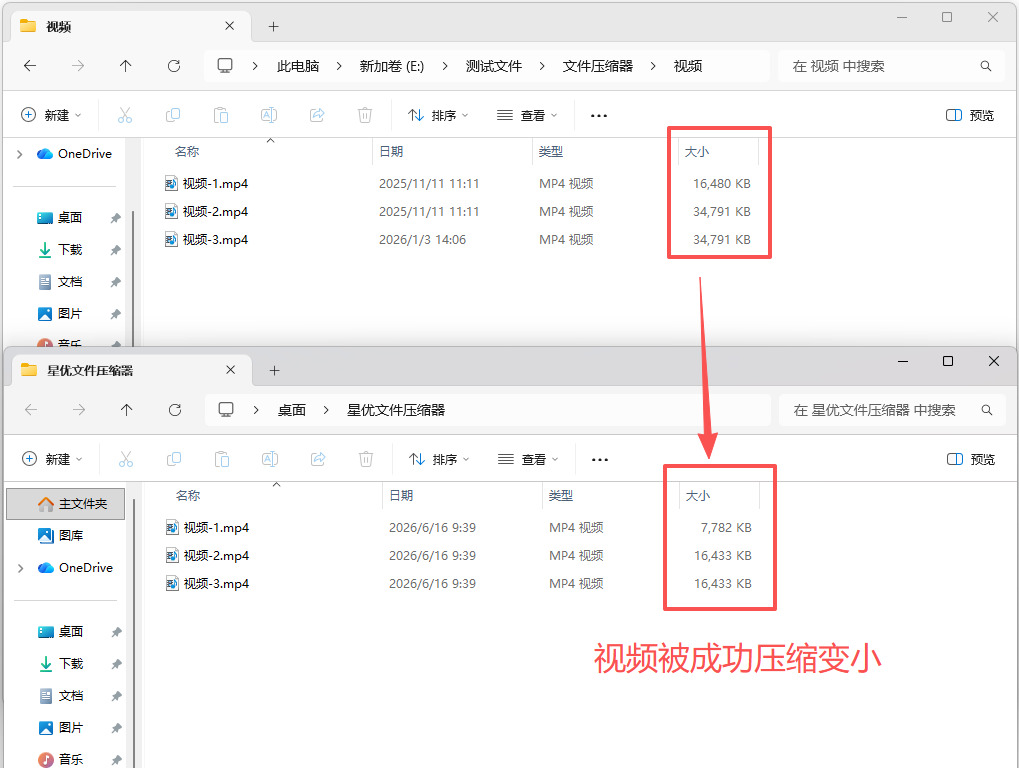Screen dimensions: 1019x768
Task: Click monitor icon in 星优文件压缩器 address bar
Action: pos(226,410)
